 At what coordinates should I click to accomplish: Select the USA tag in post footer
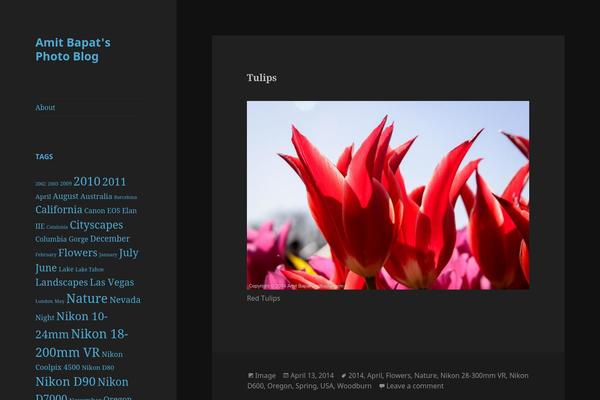click(326, 386)
